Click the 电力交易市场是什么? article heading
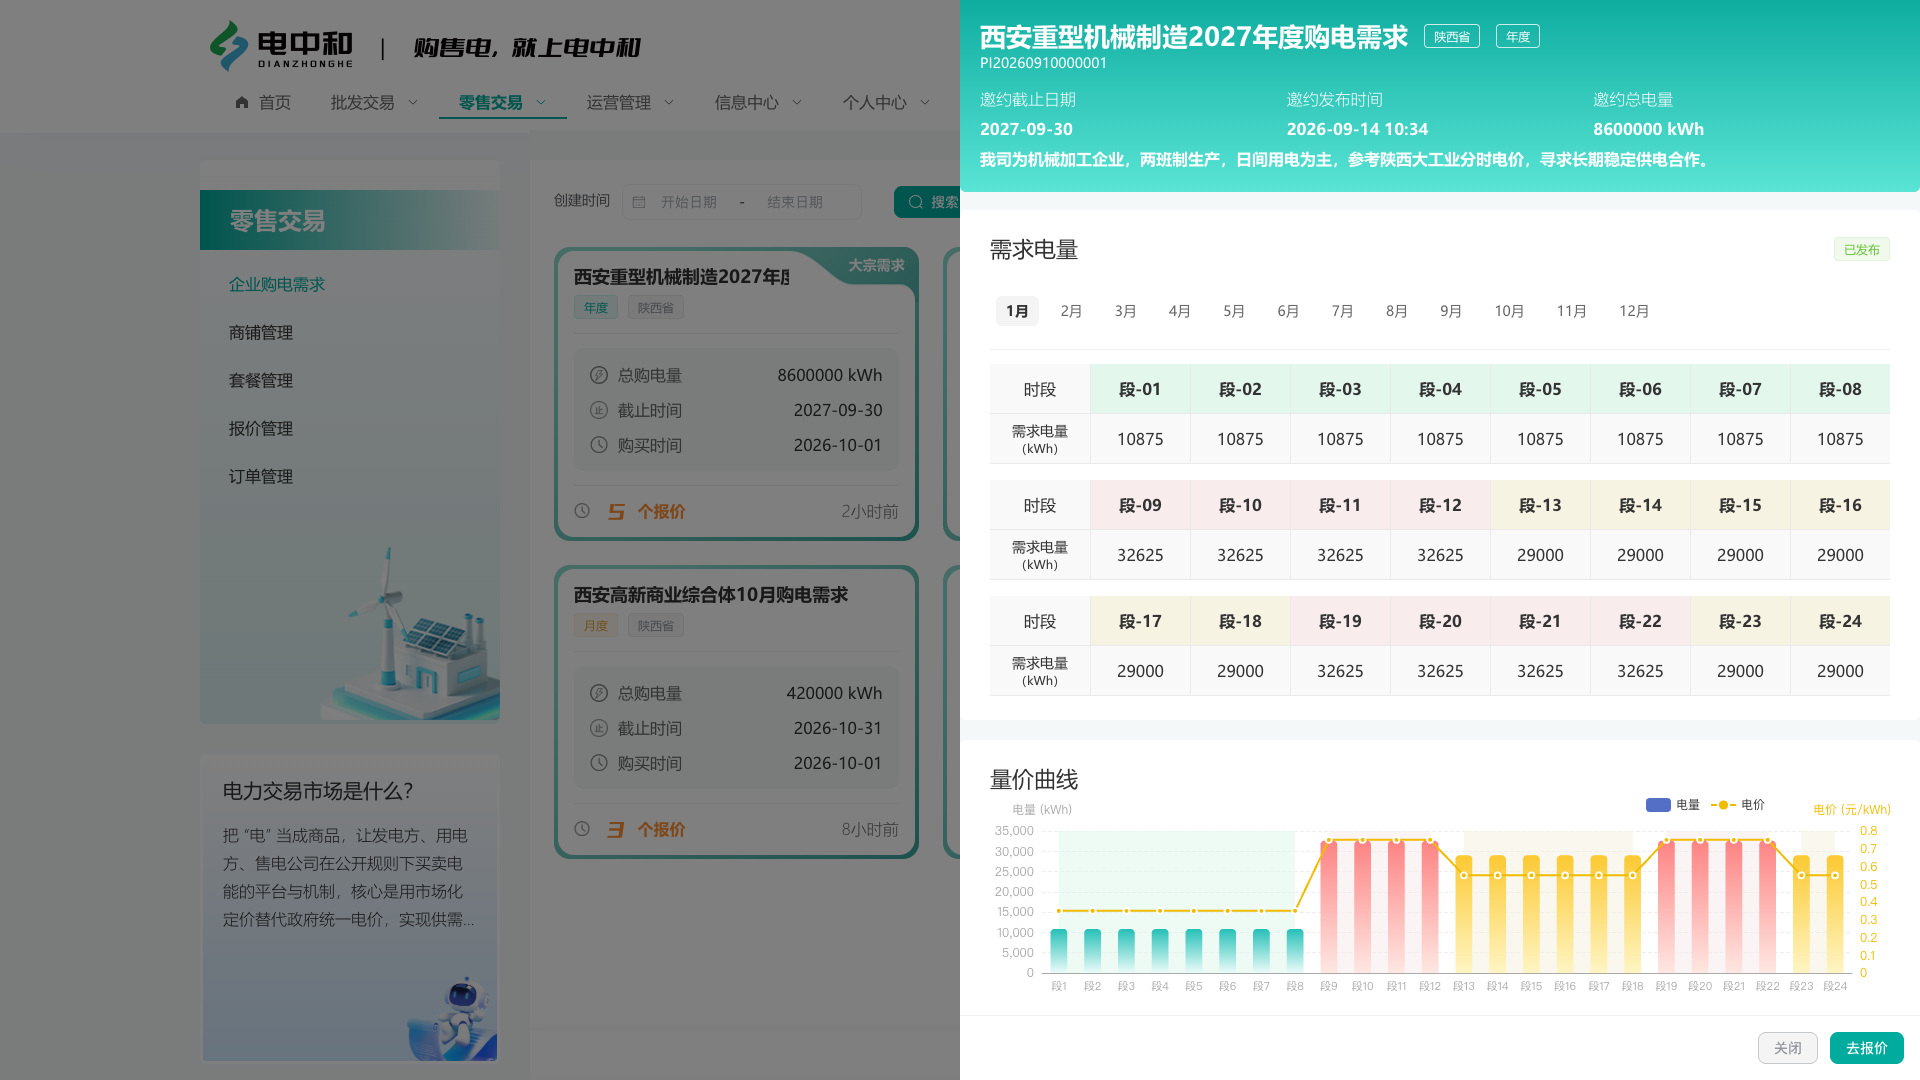The image size is (1920, 1080). tap(318, 791)
